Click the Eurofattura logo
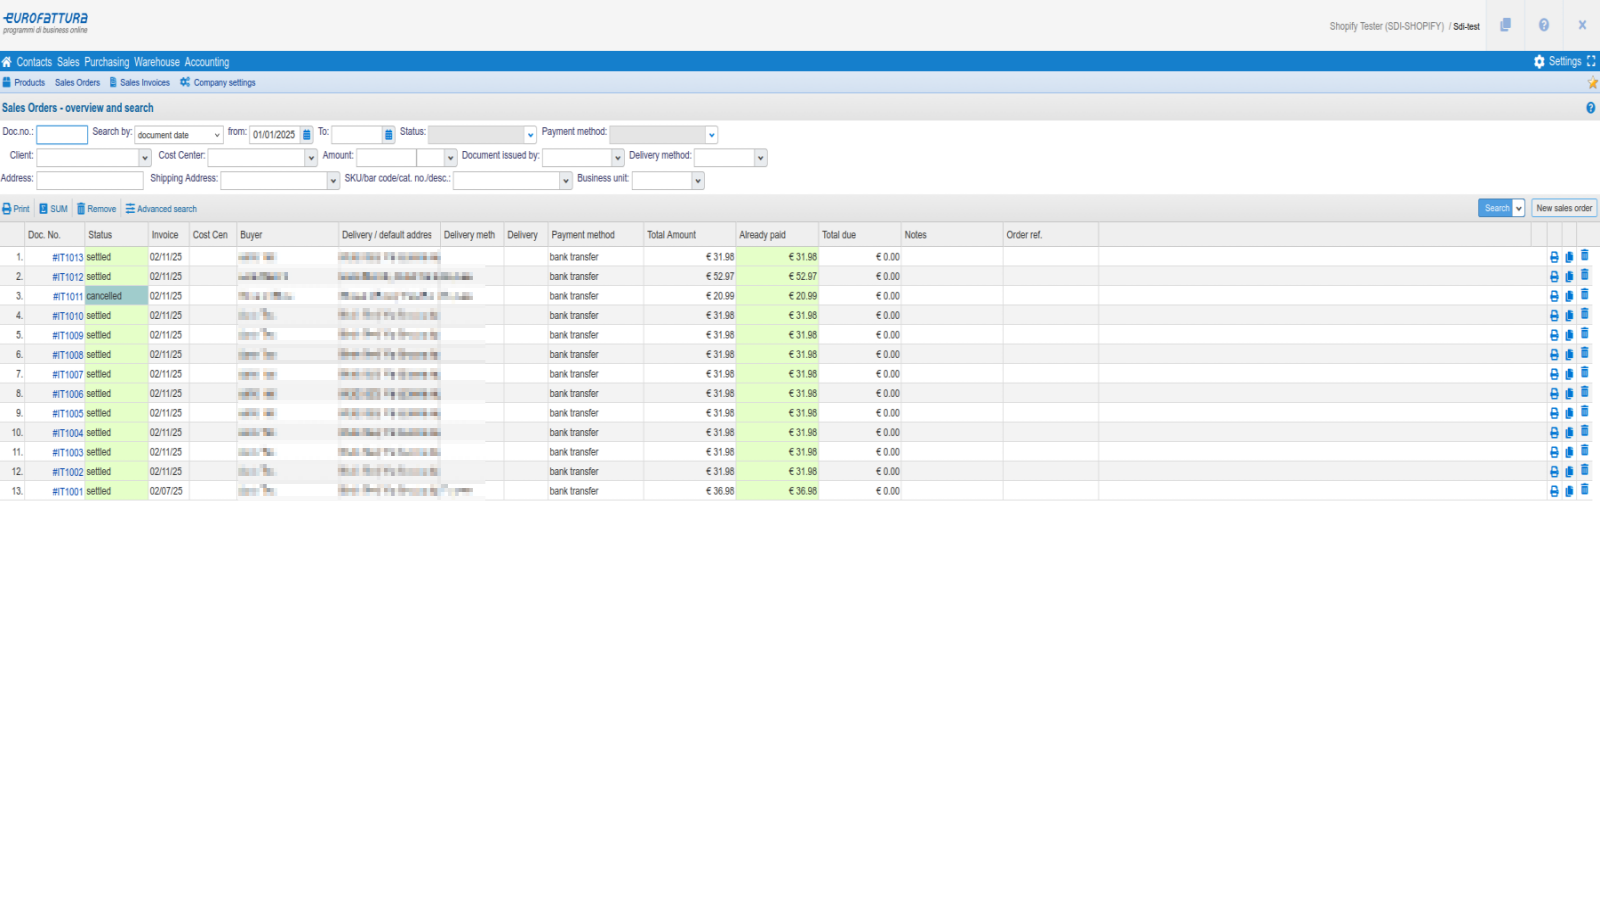1600x900 pixels. (x=45, y=22)
